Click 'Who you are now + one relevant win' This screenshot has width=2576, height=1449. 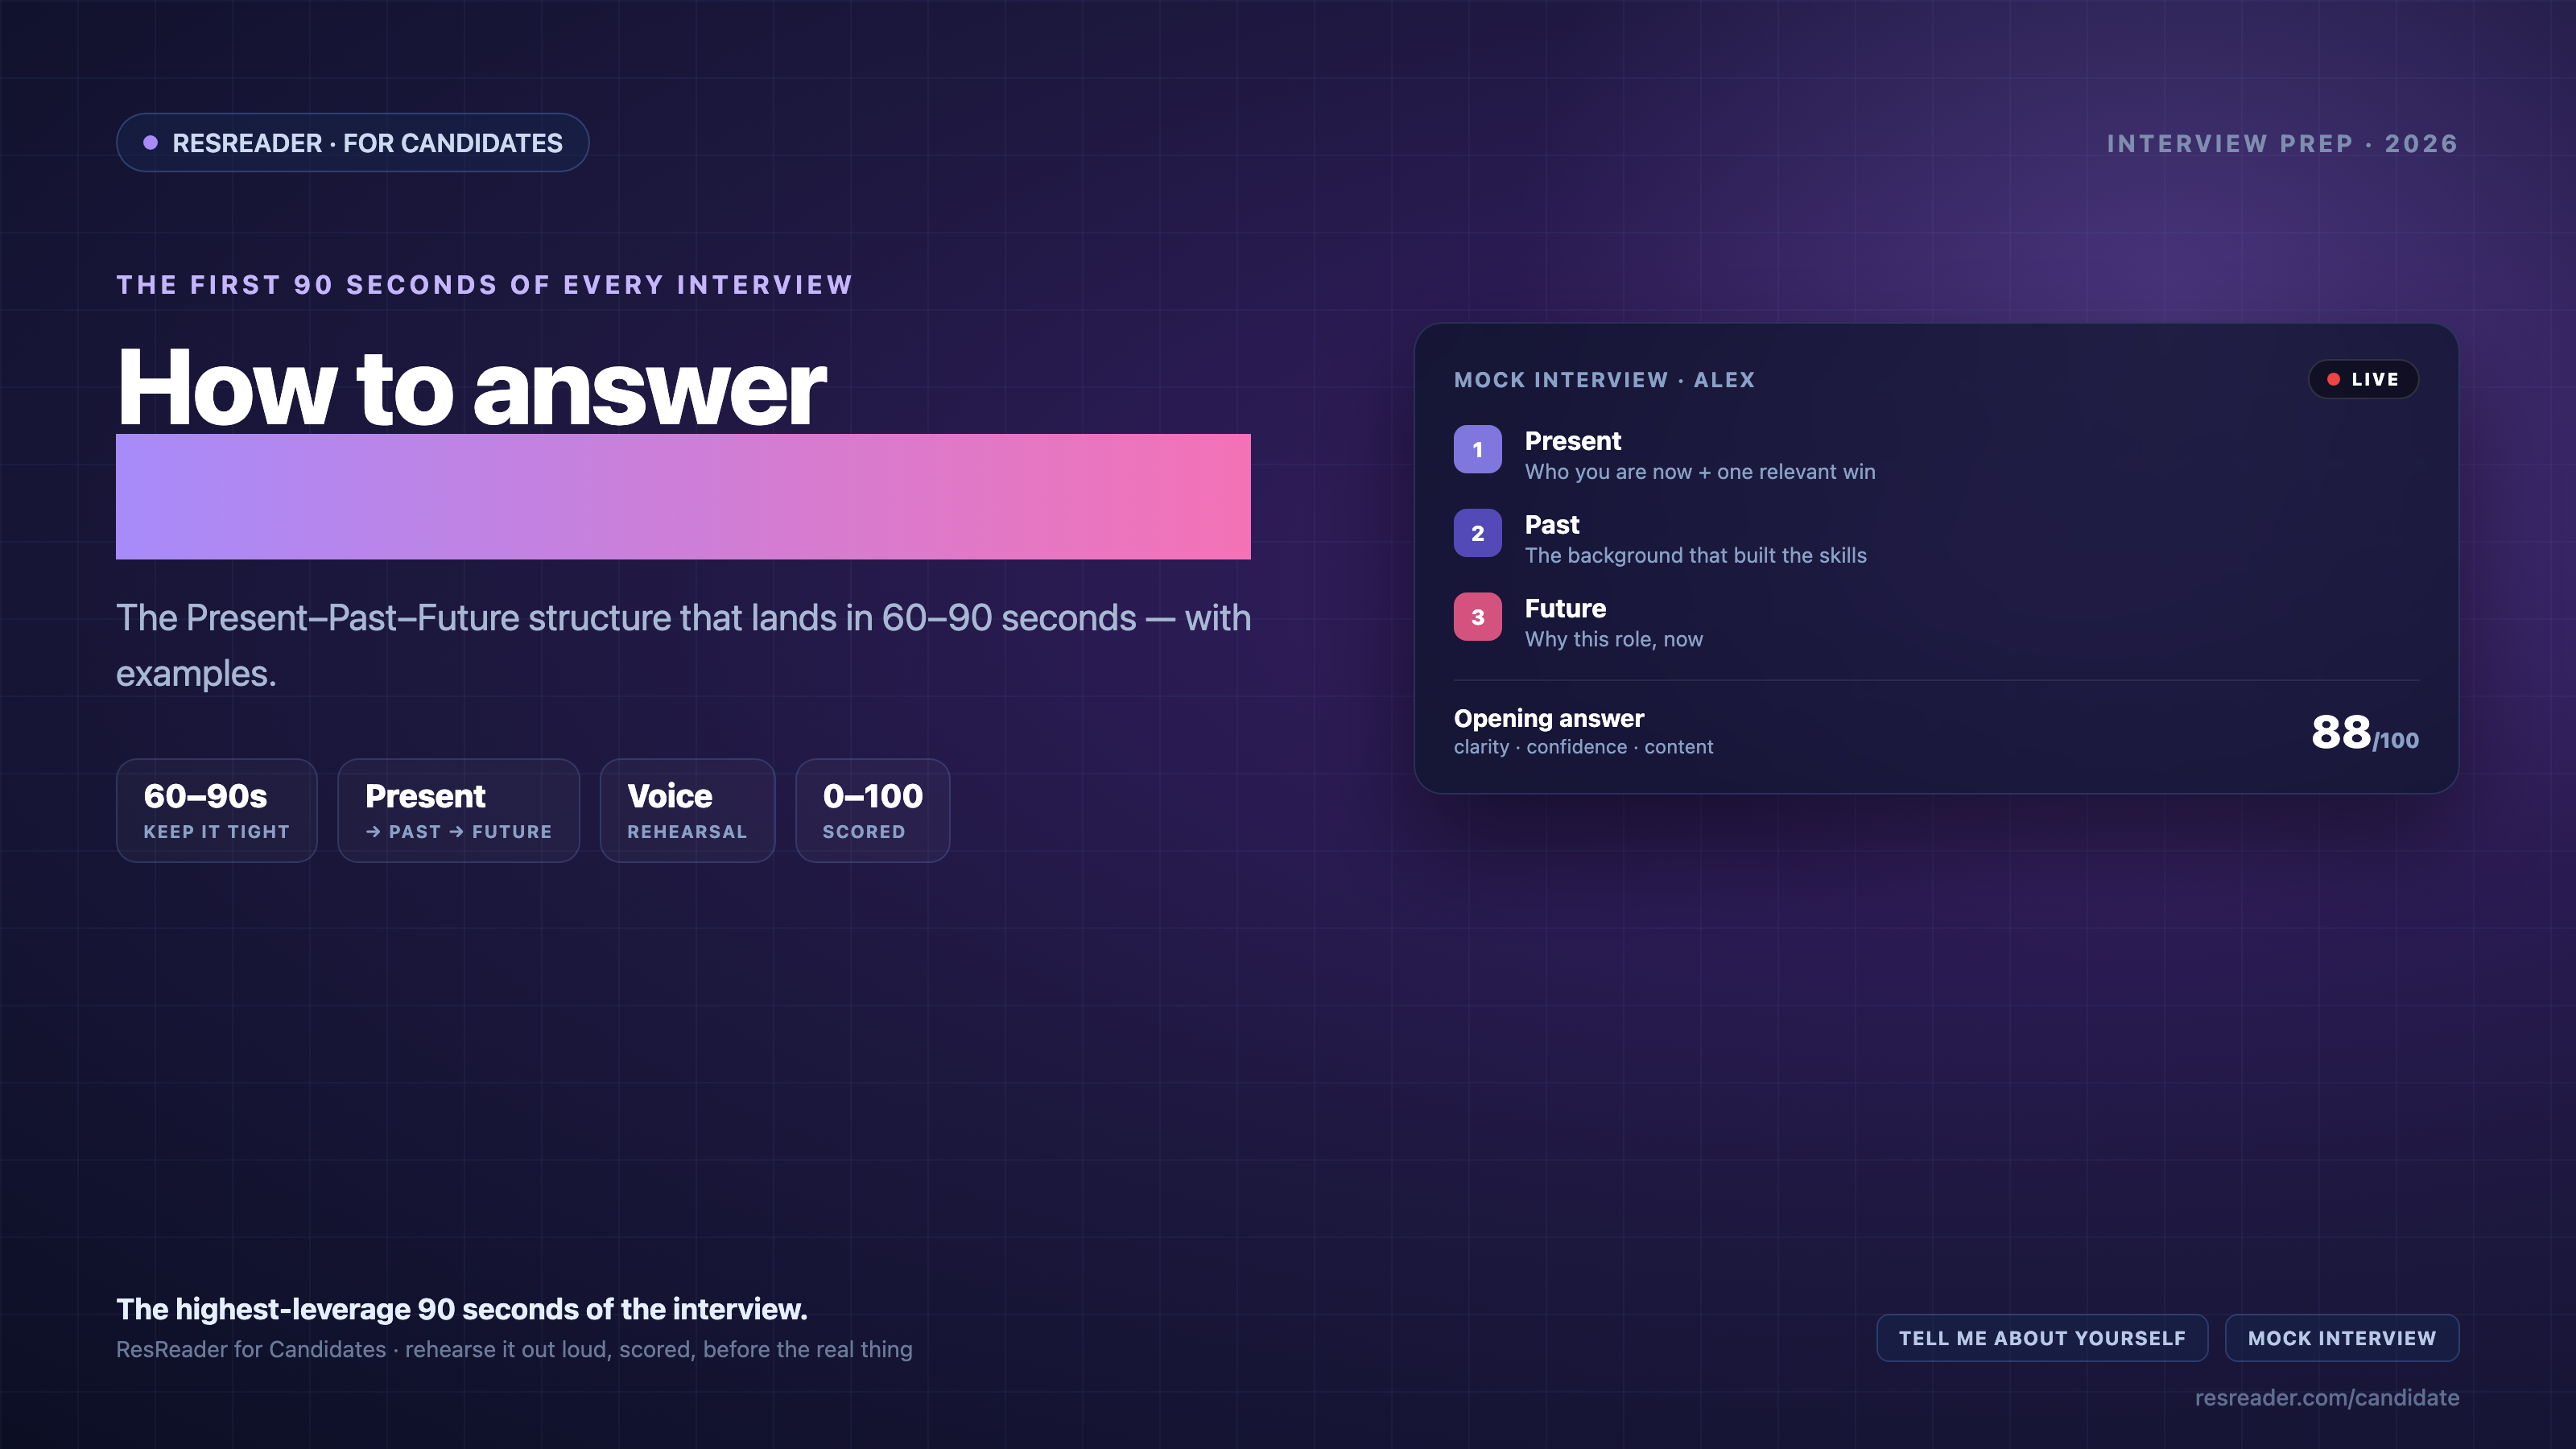[1700, 472]
